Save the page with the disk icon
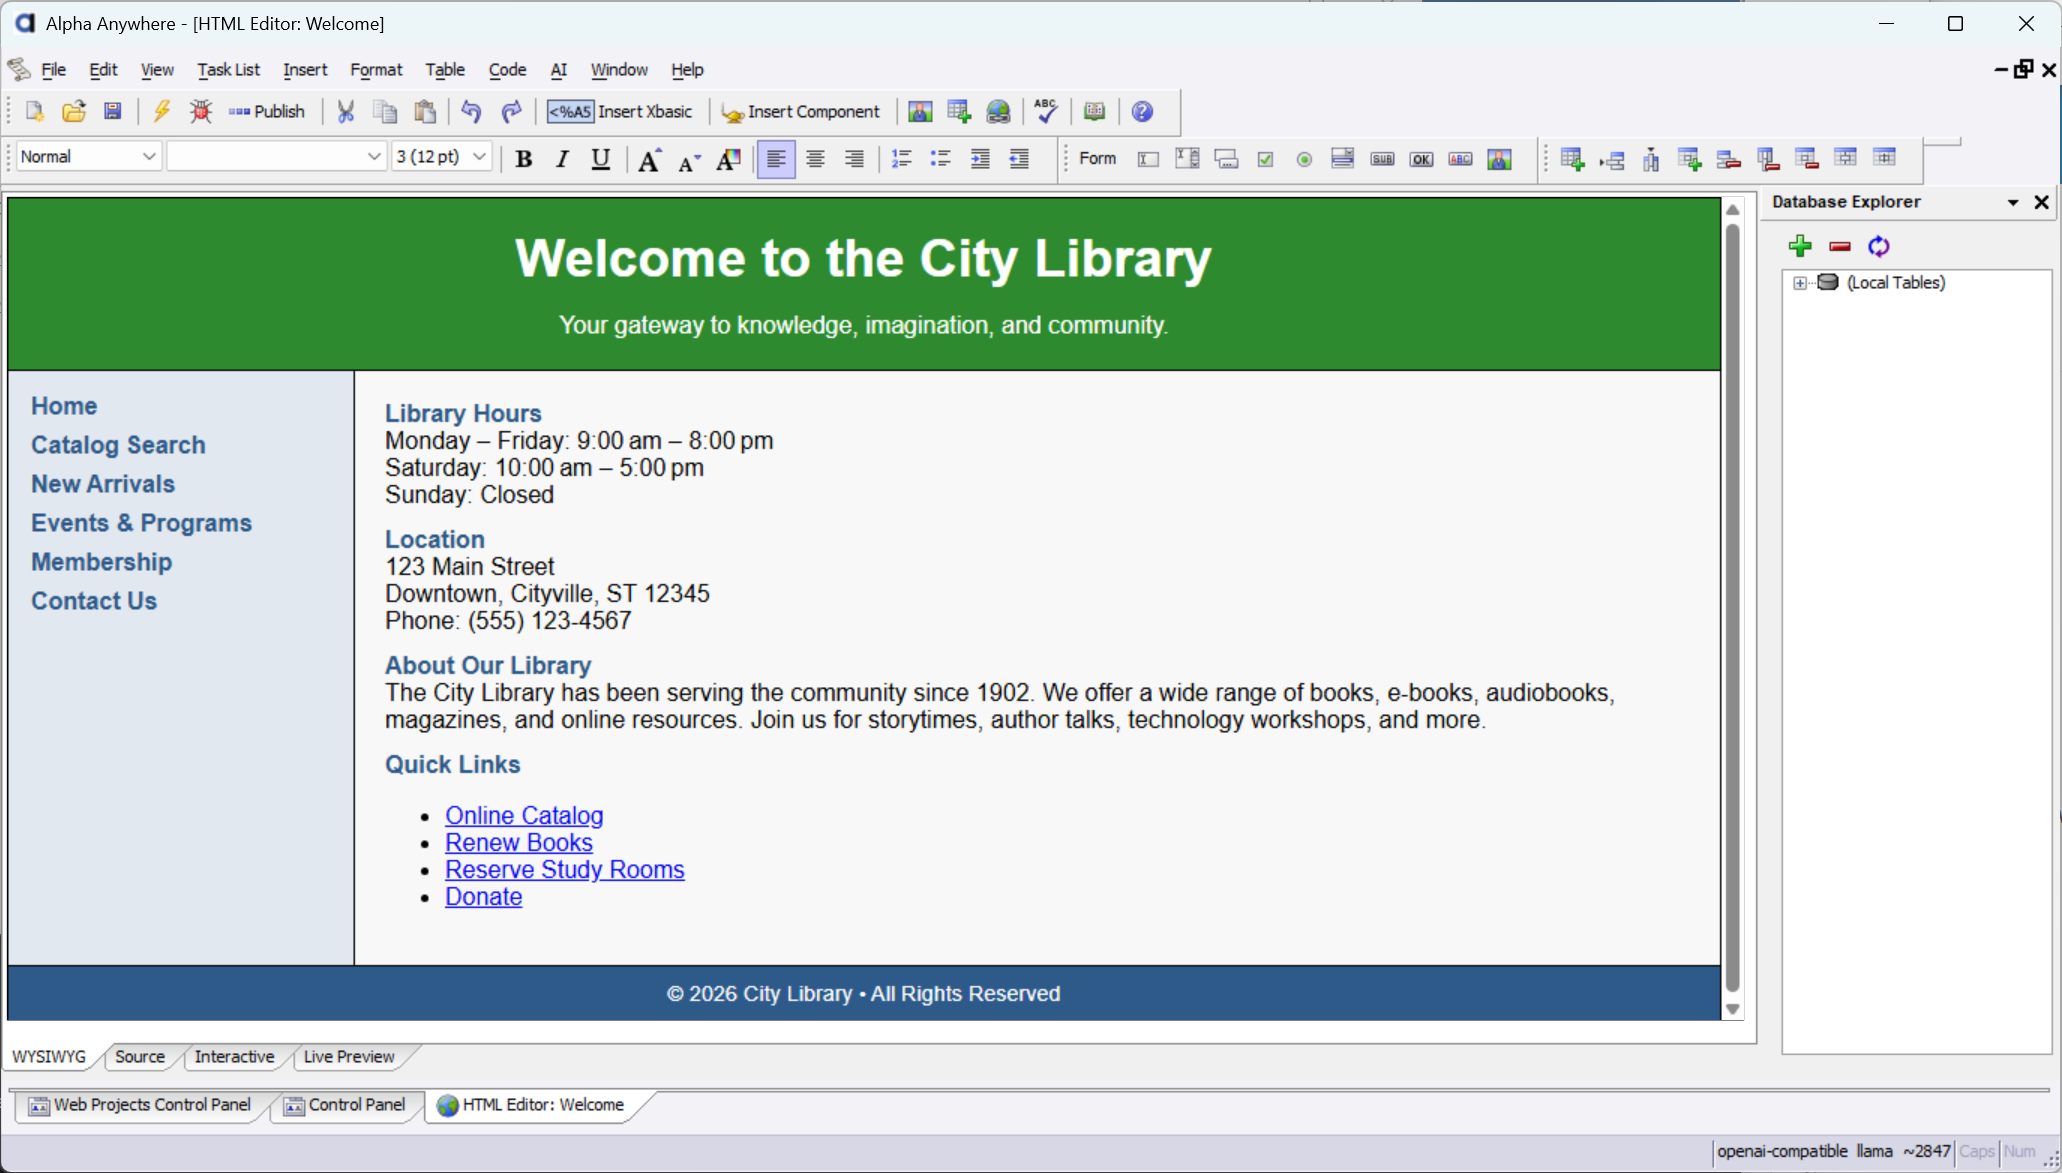2062x1173 pixels. (113, 111)
